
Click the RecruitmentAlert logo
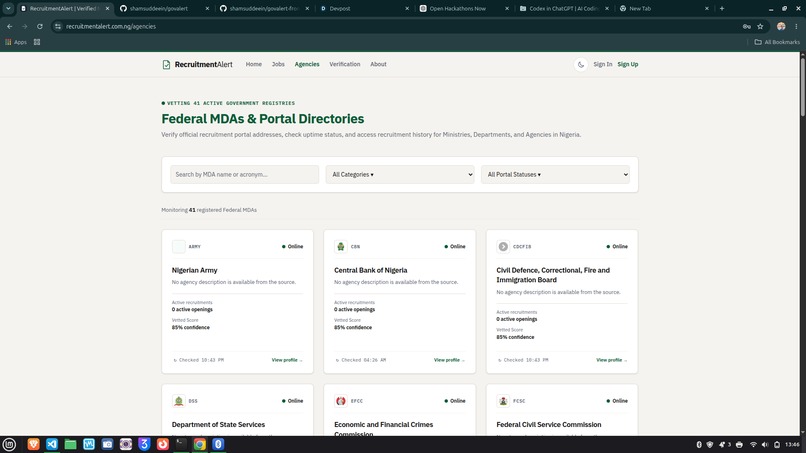[197, 64]
